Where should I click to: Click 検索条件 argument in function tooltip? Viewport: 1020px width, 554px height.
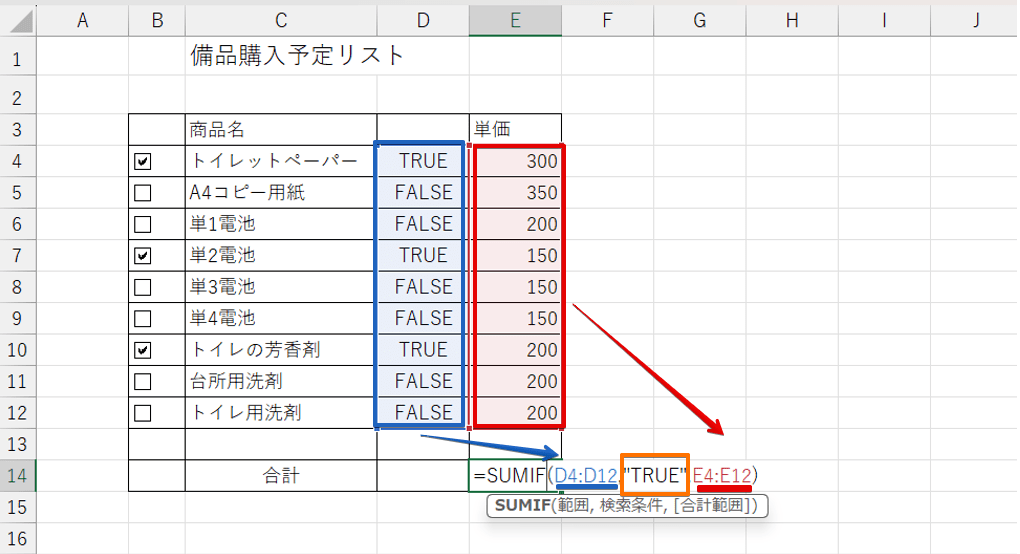(633, 506)
